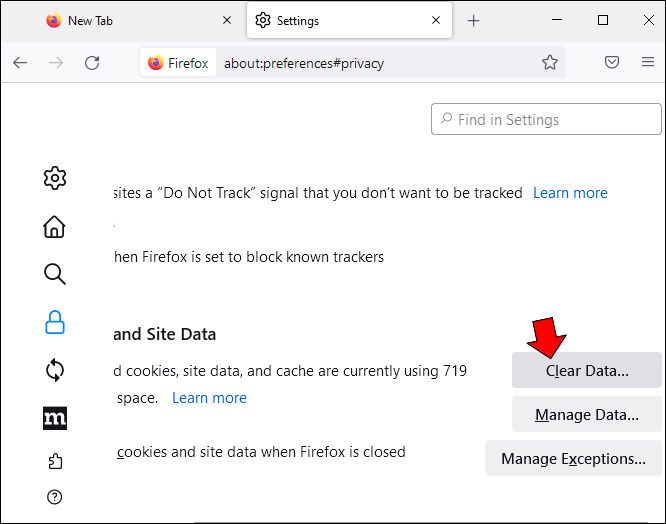
Task: Open the General settings gear icon
Action: [x=55, y=179]
